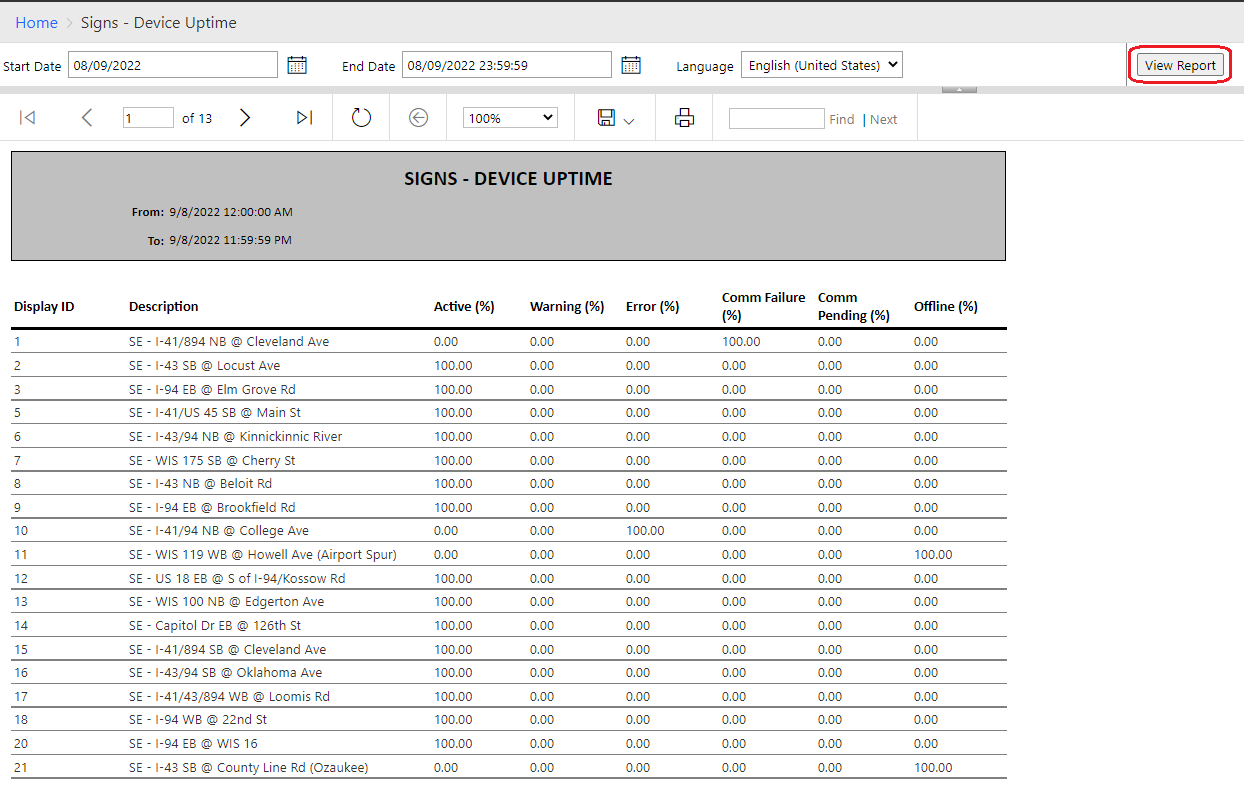Select the Display ID column header
Viewport: 1244px width, 786px height.
[44, 307]
